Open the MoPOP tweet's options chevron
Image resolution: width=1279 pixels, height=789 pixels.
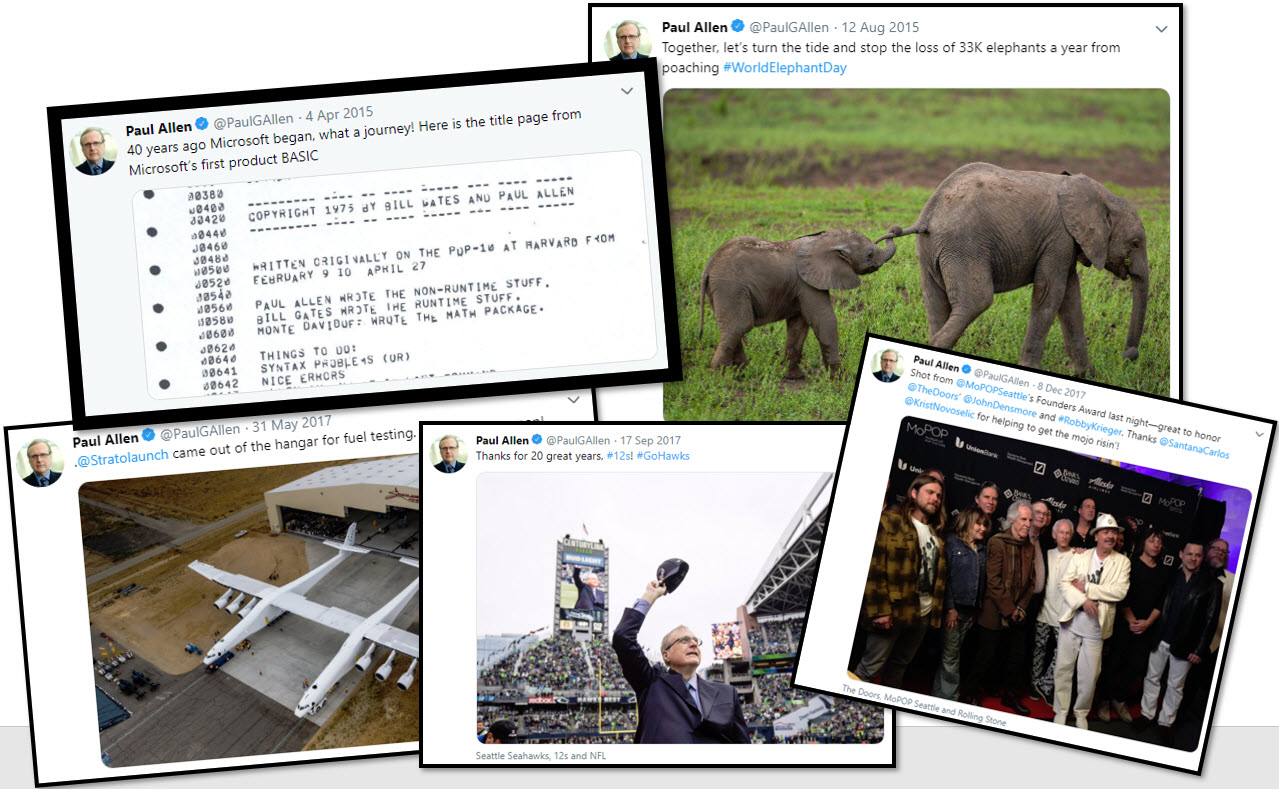[1259, 435]
